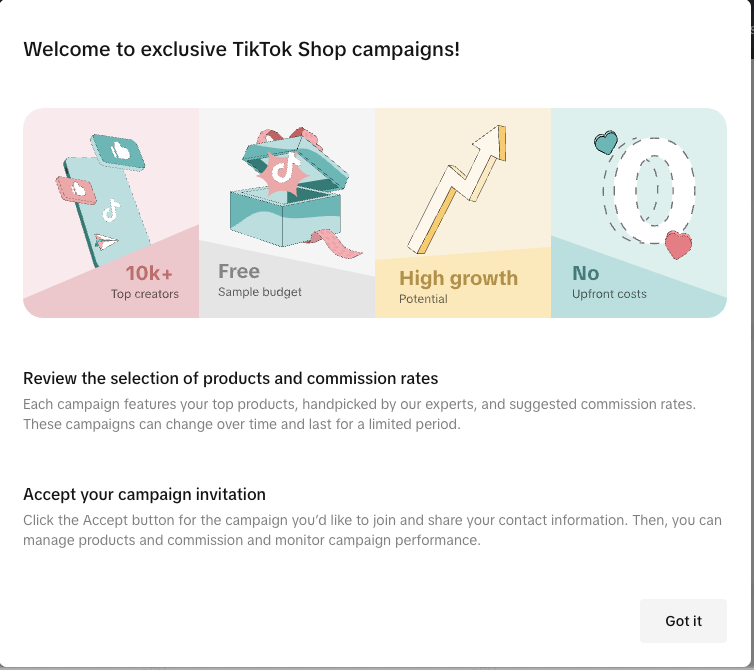Screen dimensions: 754x670
Task: Click the pink thumbs-up bubble icon
Action: point(76,188)
